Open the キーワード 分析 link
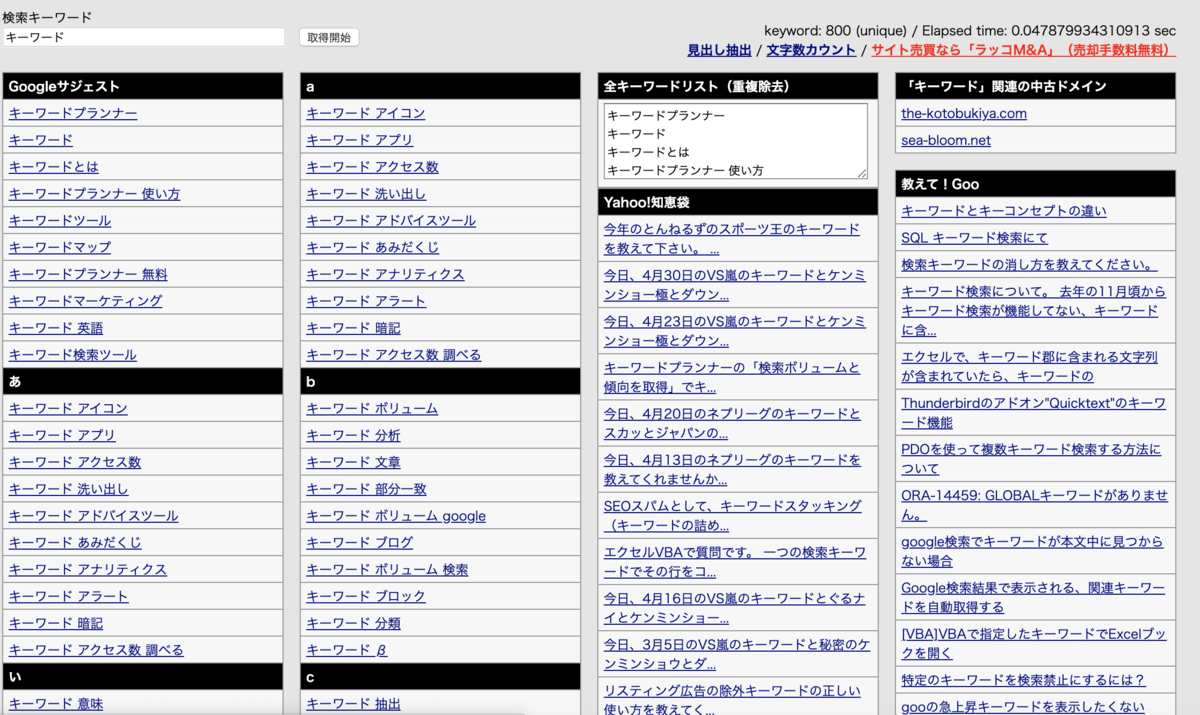The width and height of the screenshot is (1200, 715). coord(353,436)
